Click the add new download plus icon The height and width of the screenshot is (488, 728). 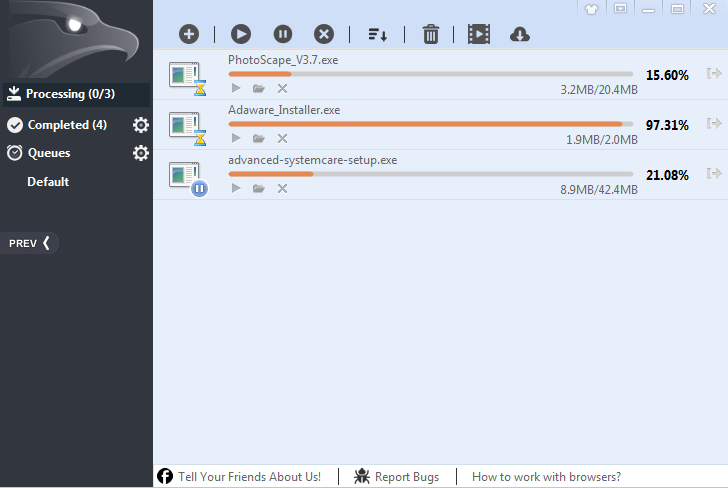coord(189,34)
